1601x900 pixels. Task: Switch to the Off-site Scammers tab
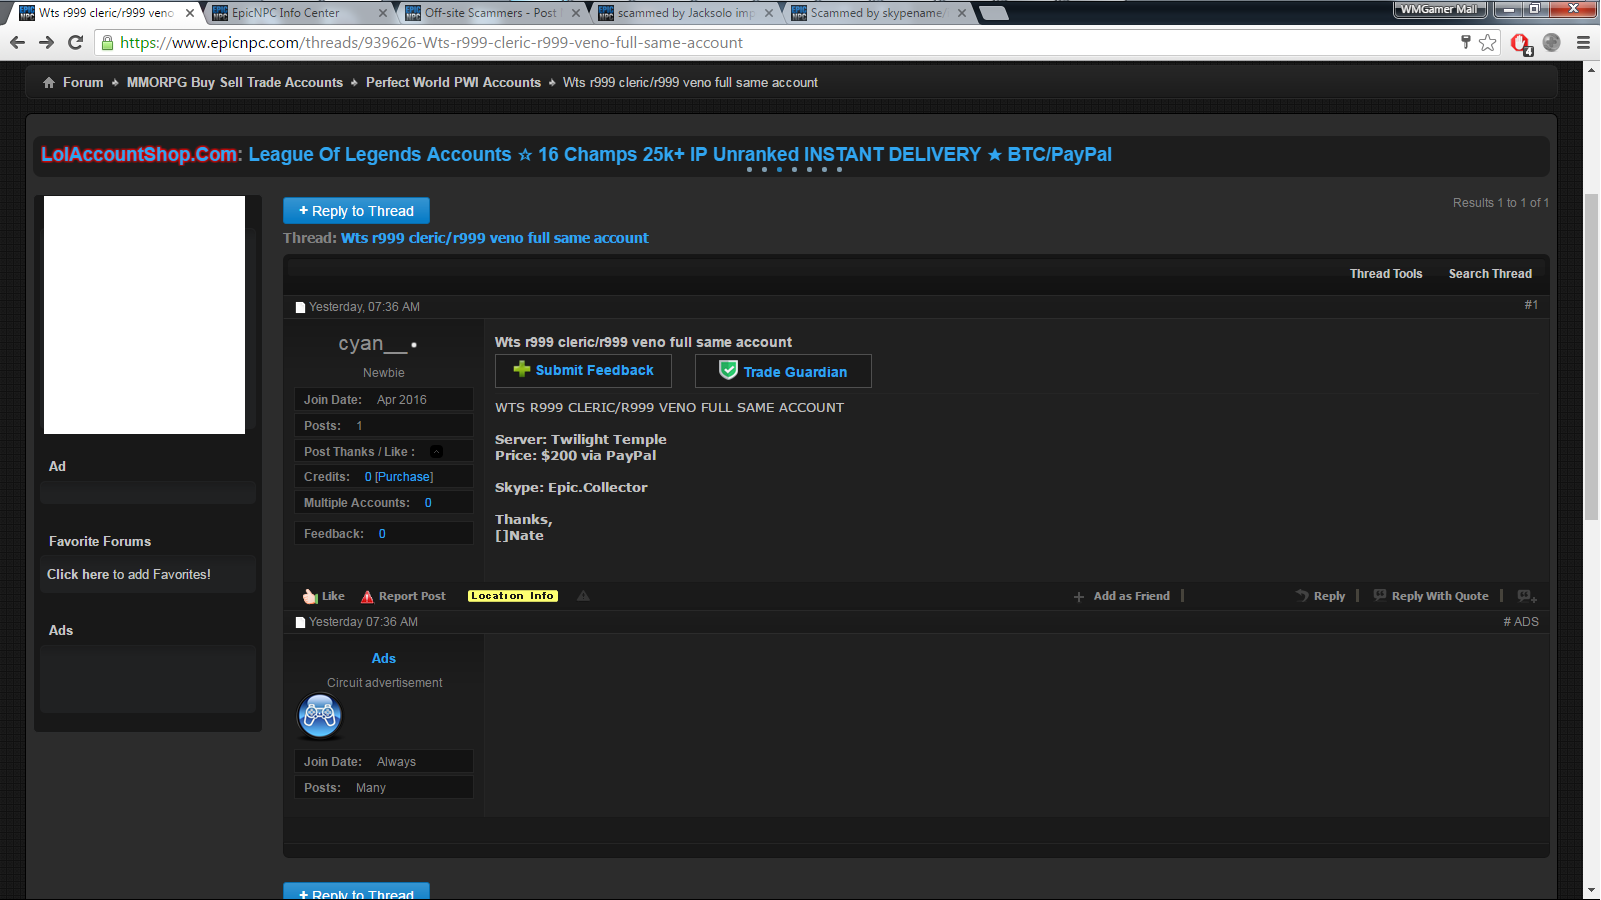491,13
